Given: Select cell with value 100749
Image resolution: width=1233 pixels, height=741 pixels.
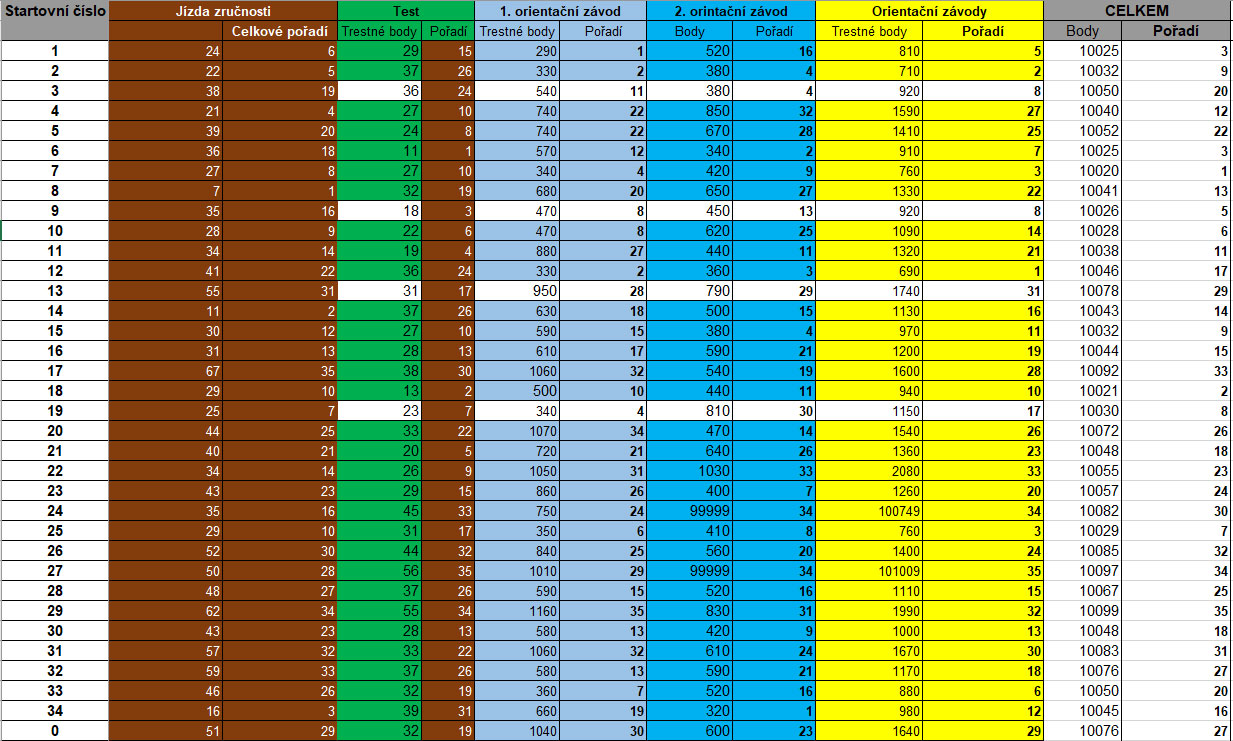Looking at the screenshot, I should coord(869,509).
